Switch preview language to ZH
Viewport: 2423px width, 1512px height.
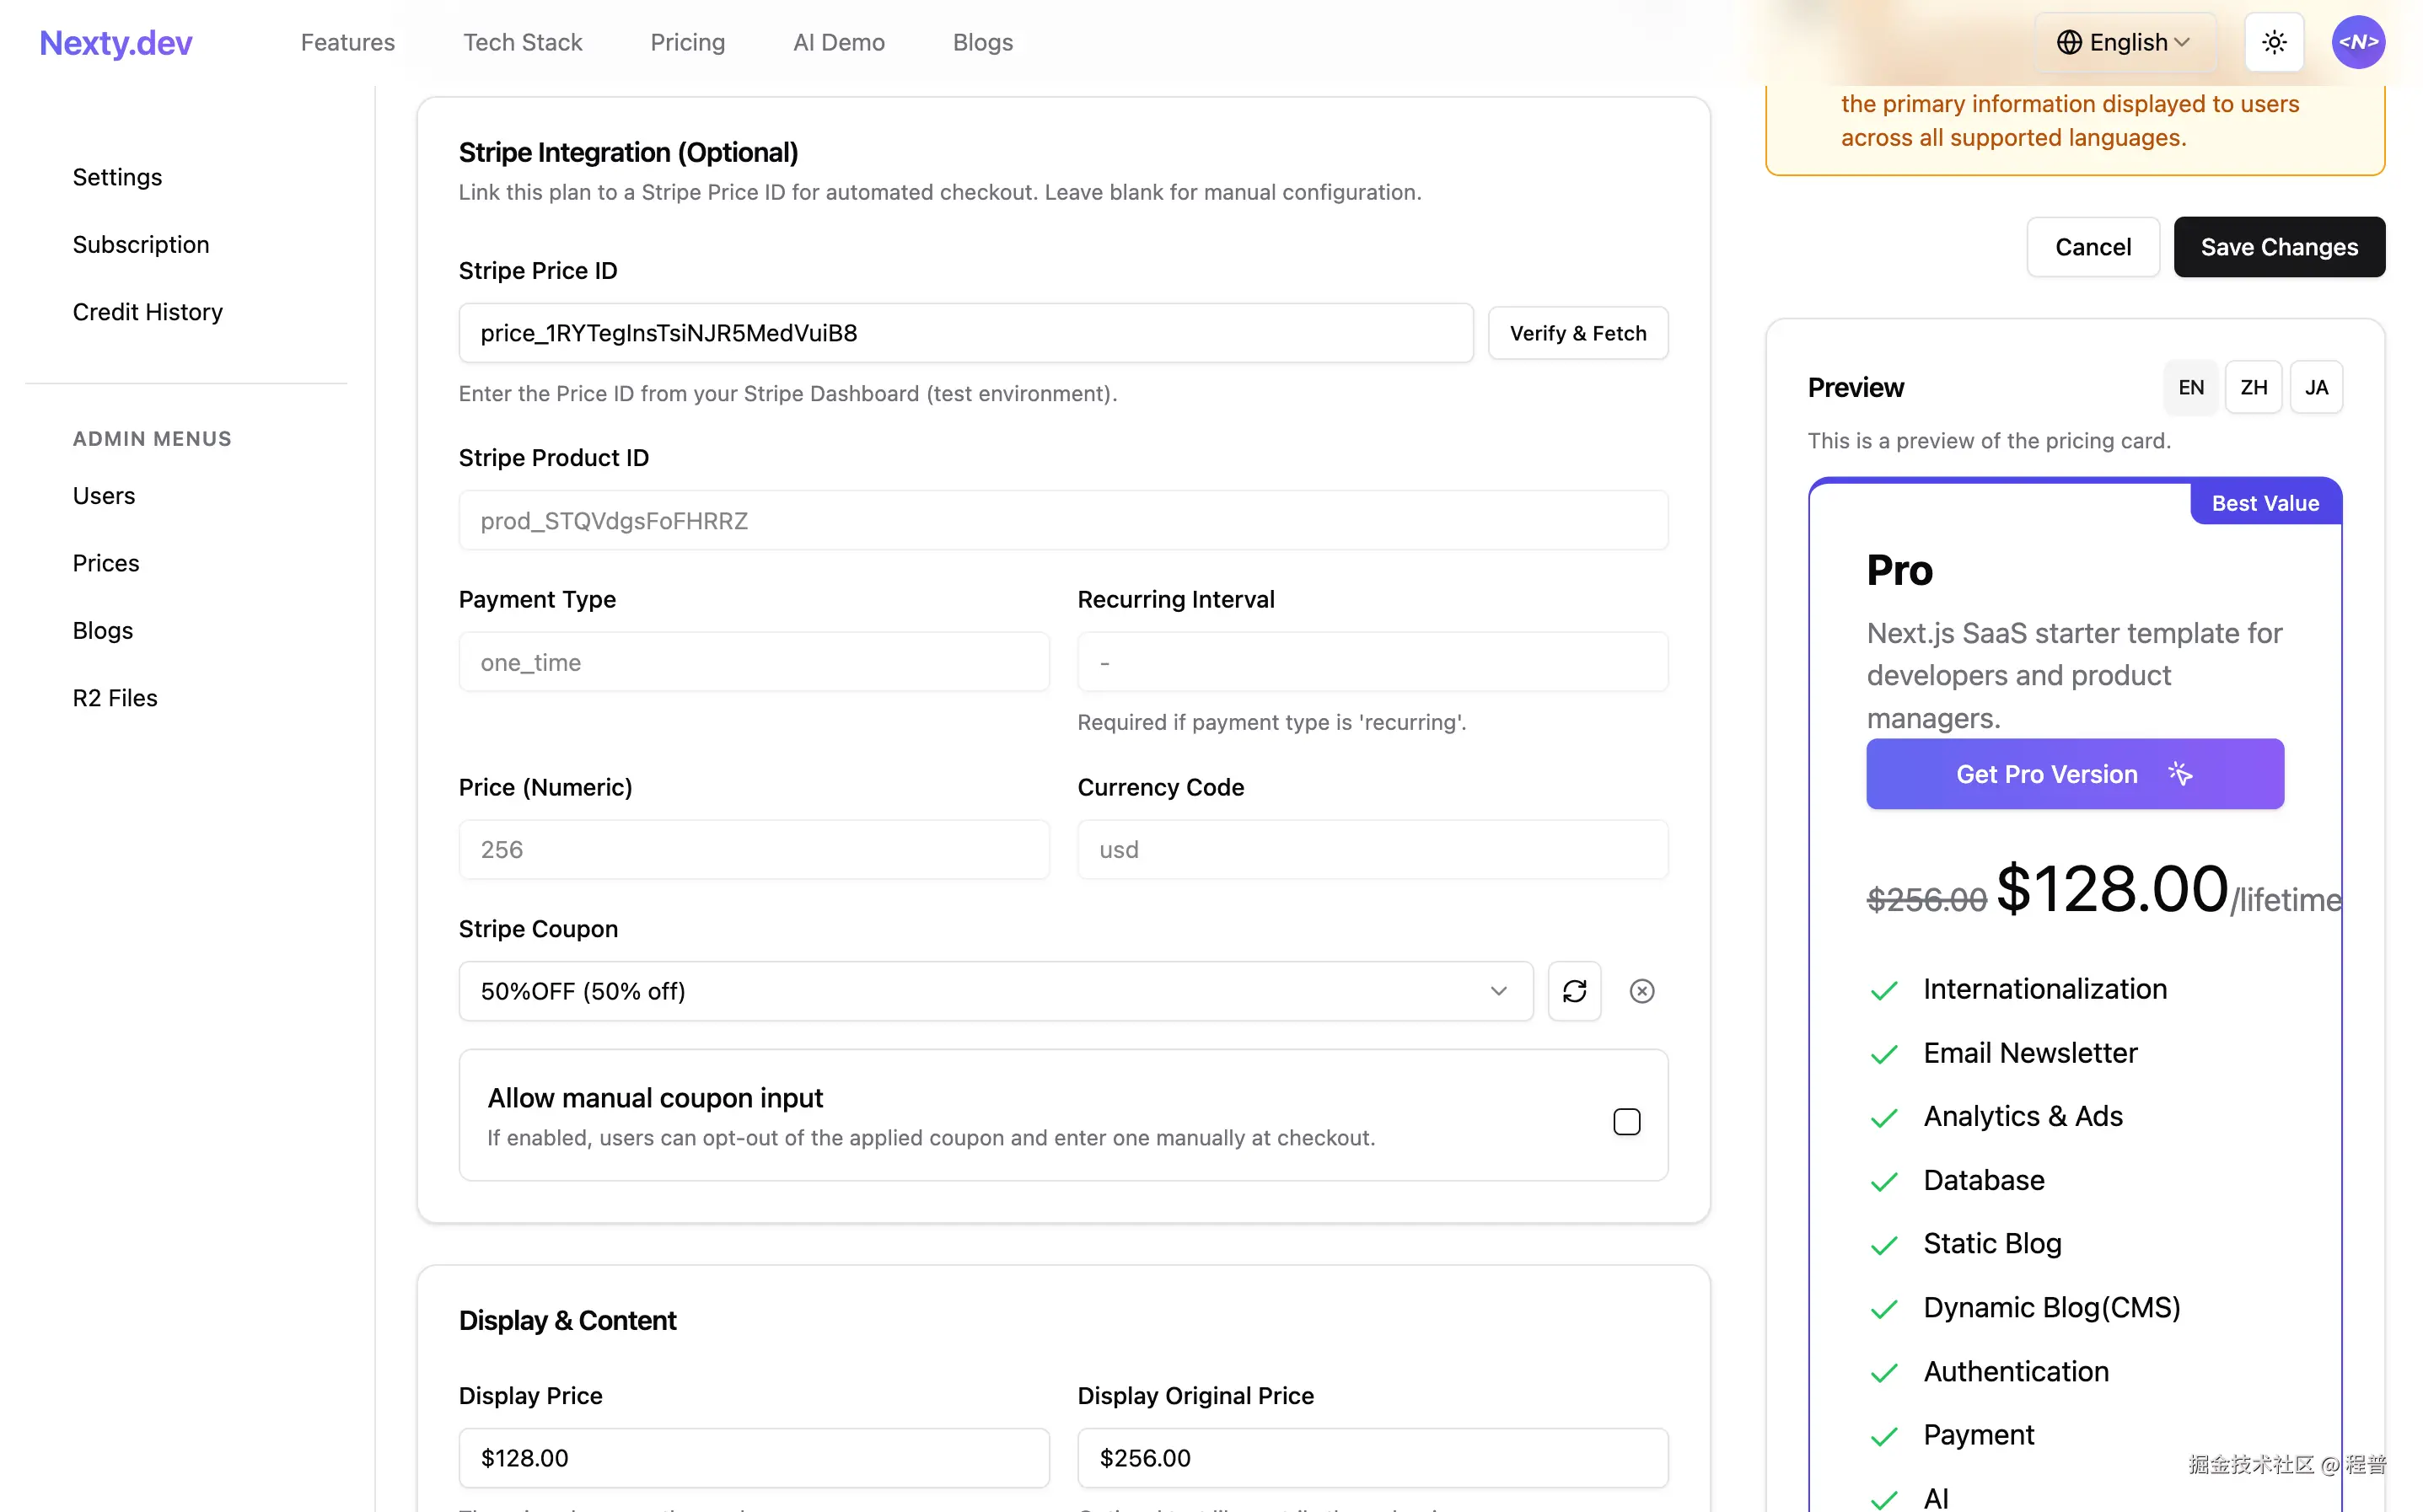point(2254,387)
